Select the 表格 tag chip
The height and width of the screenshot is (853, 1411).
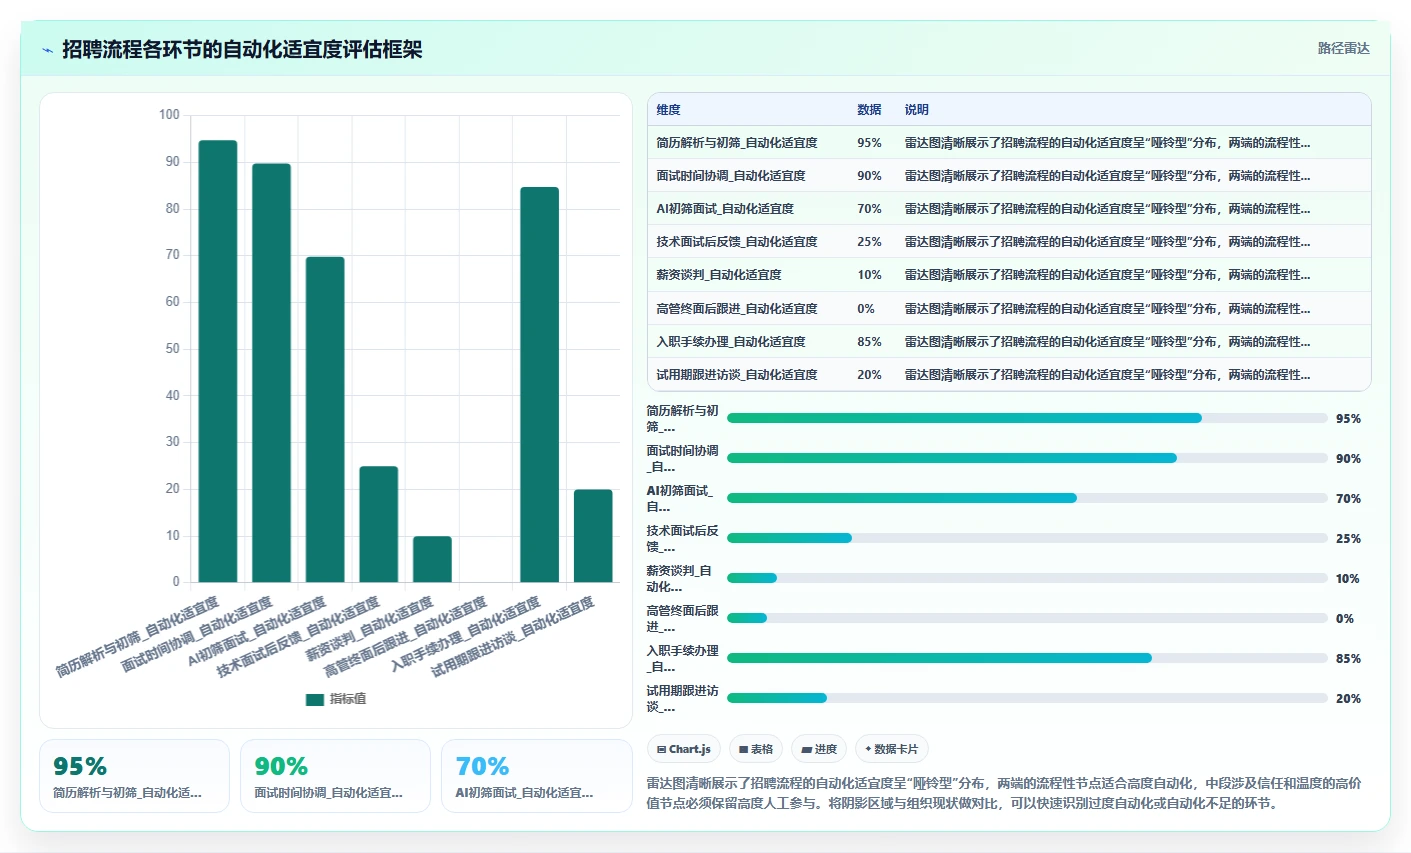tap(756, 749)
